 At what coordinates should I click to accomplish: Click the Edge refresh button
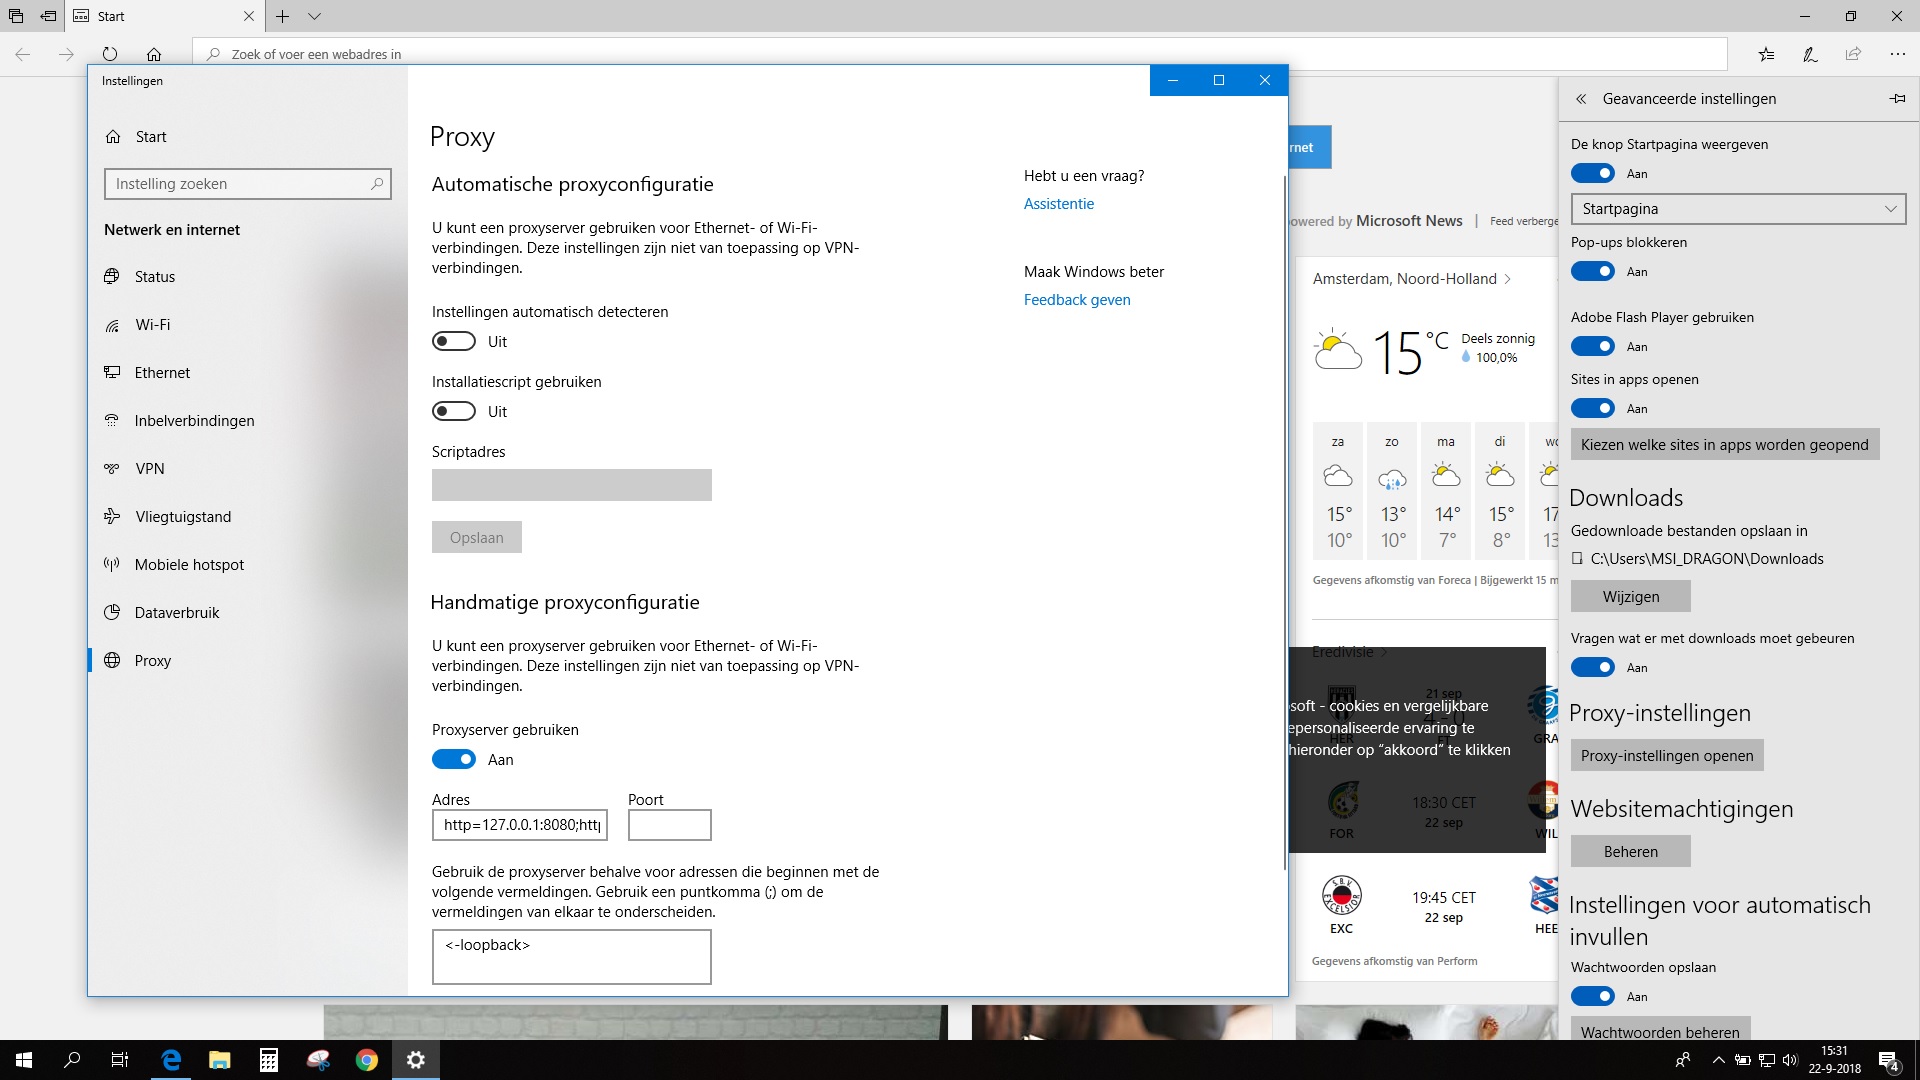click(110, 54)
